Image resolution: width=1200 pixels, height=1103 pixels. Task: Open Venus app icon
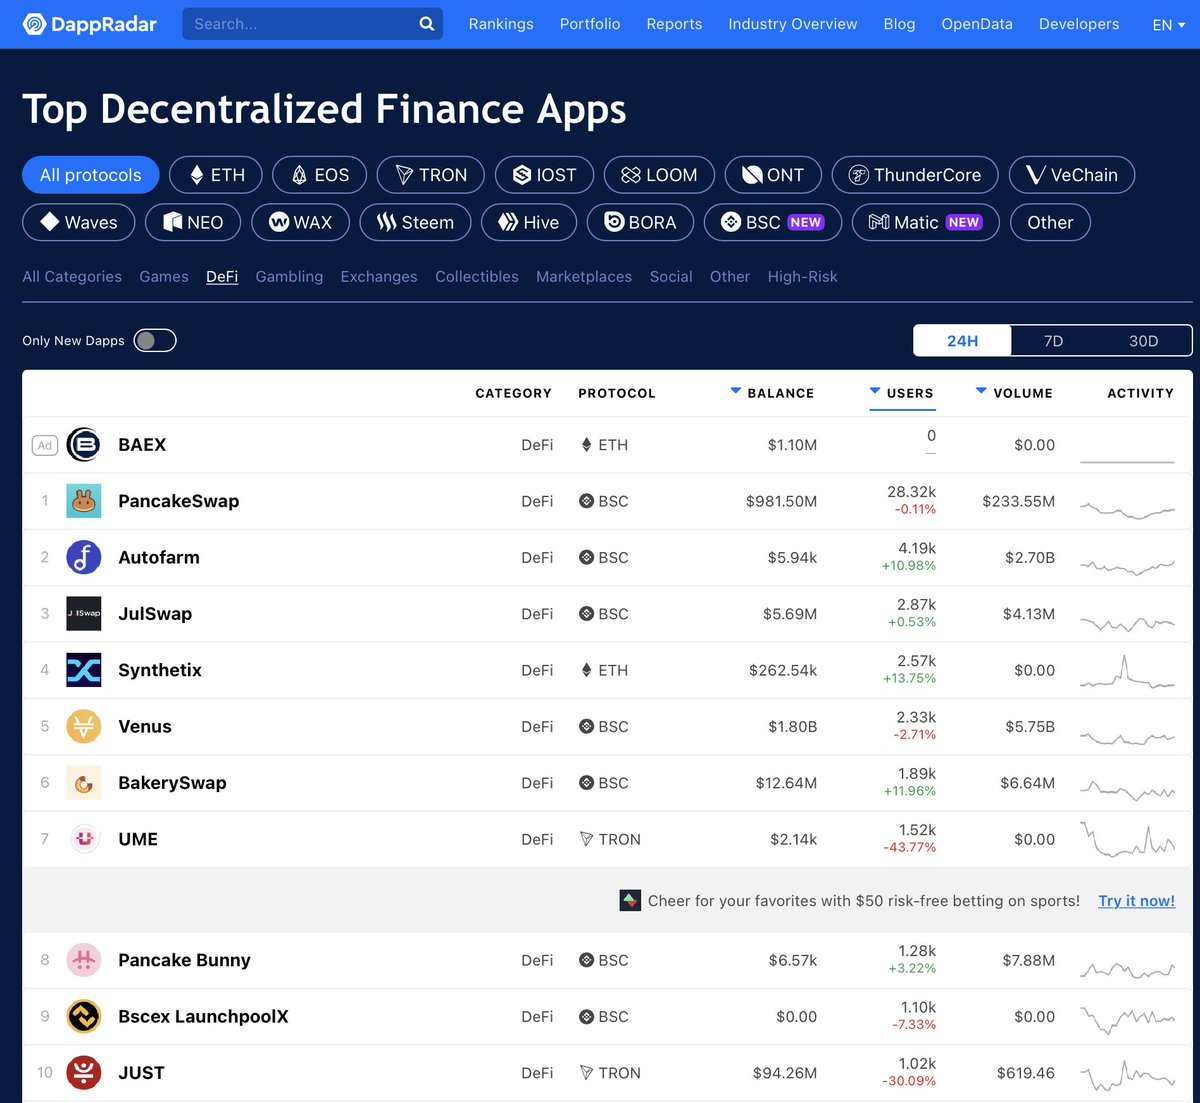tap(84, 726)
